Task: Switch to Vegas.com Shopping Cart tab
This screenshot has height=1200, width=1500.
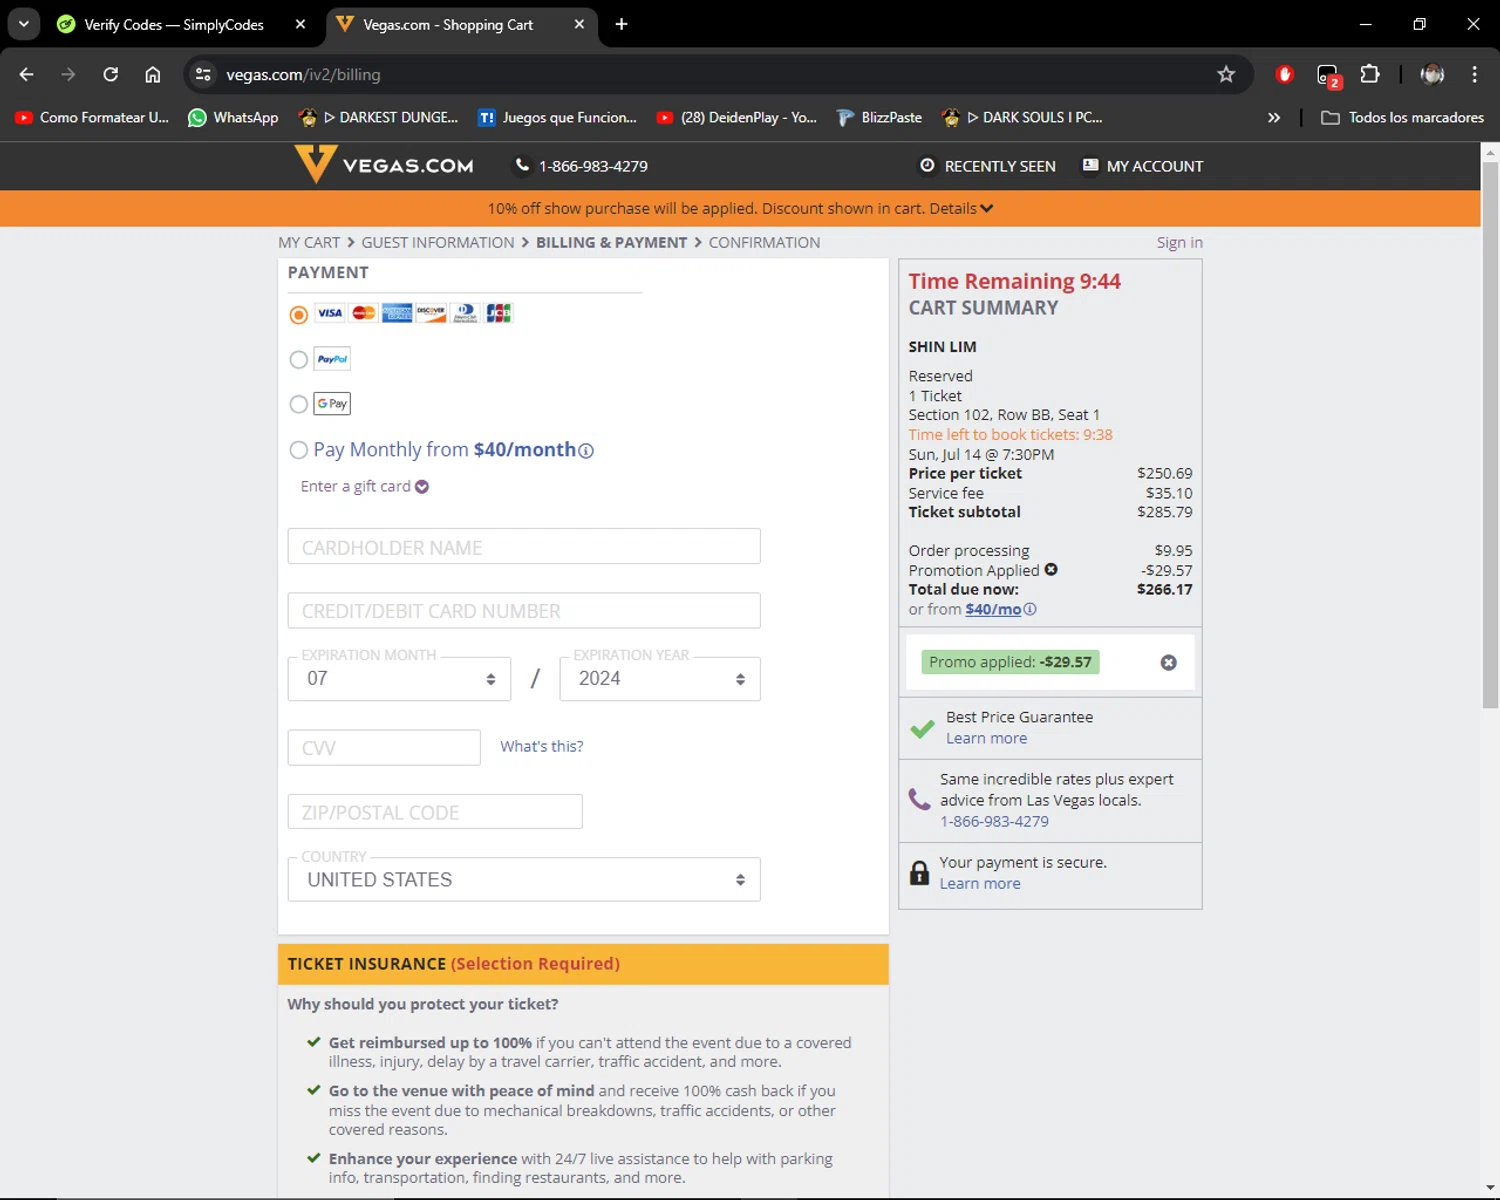Action: pos(448,24)
